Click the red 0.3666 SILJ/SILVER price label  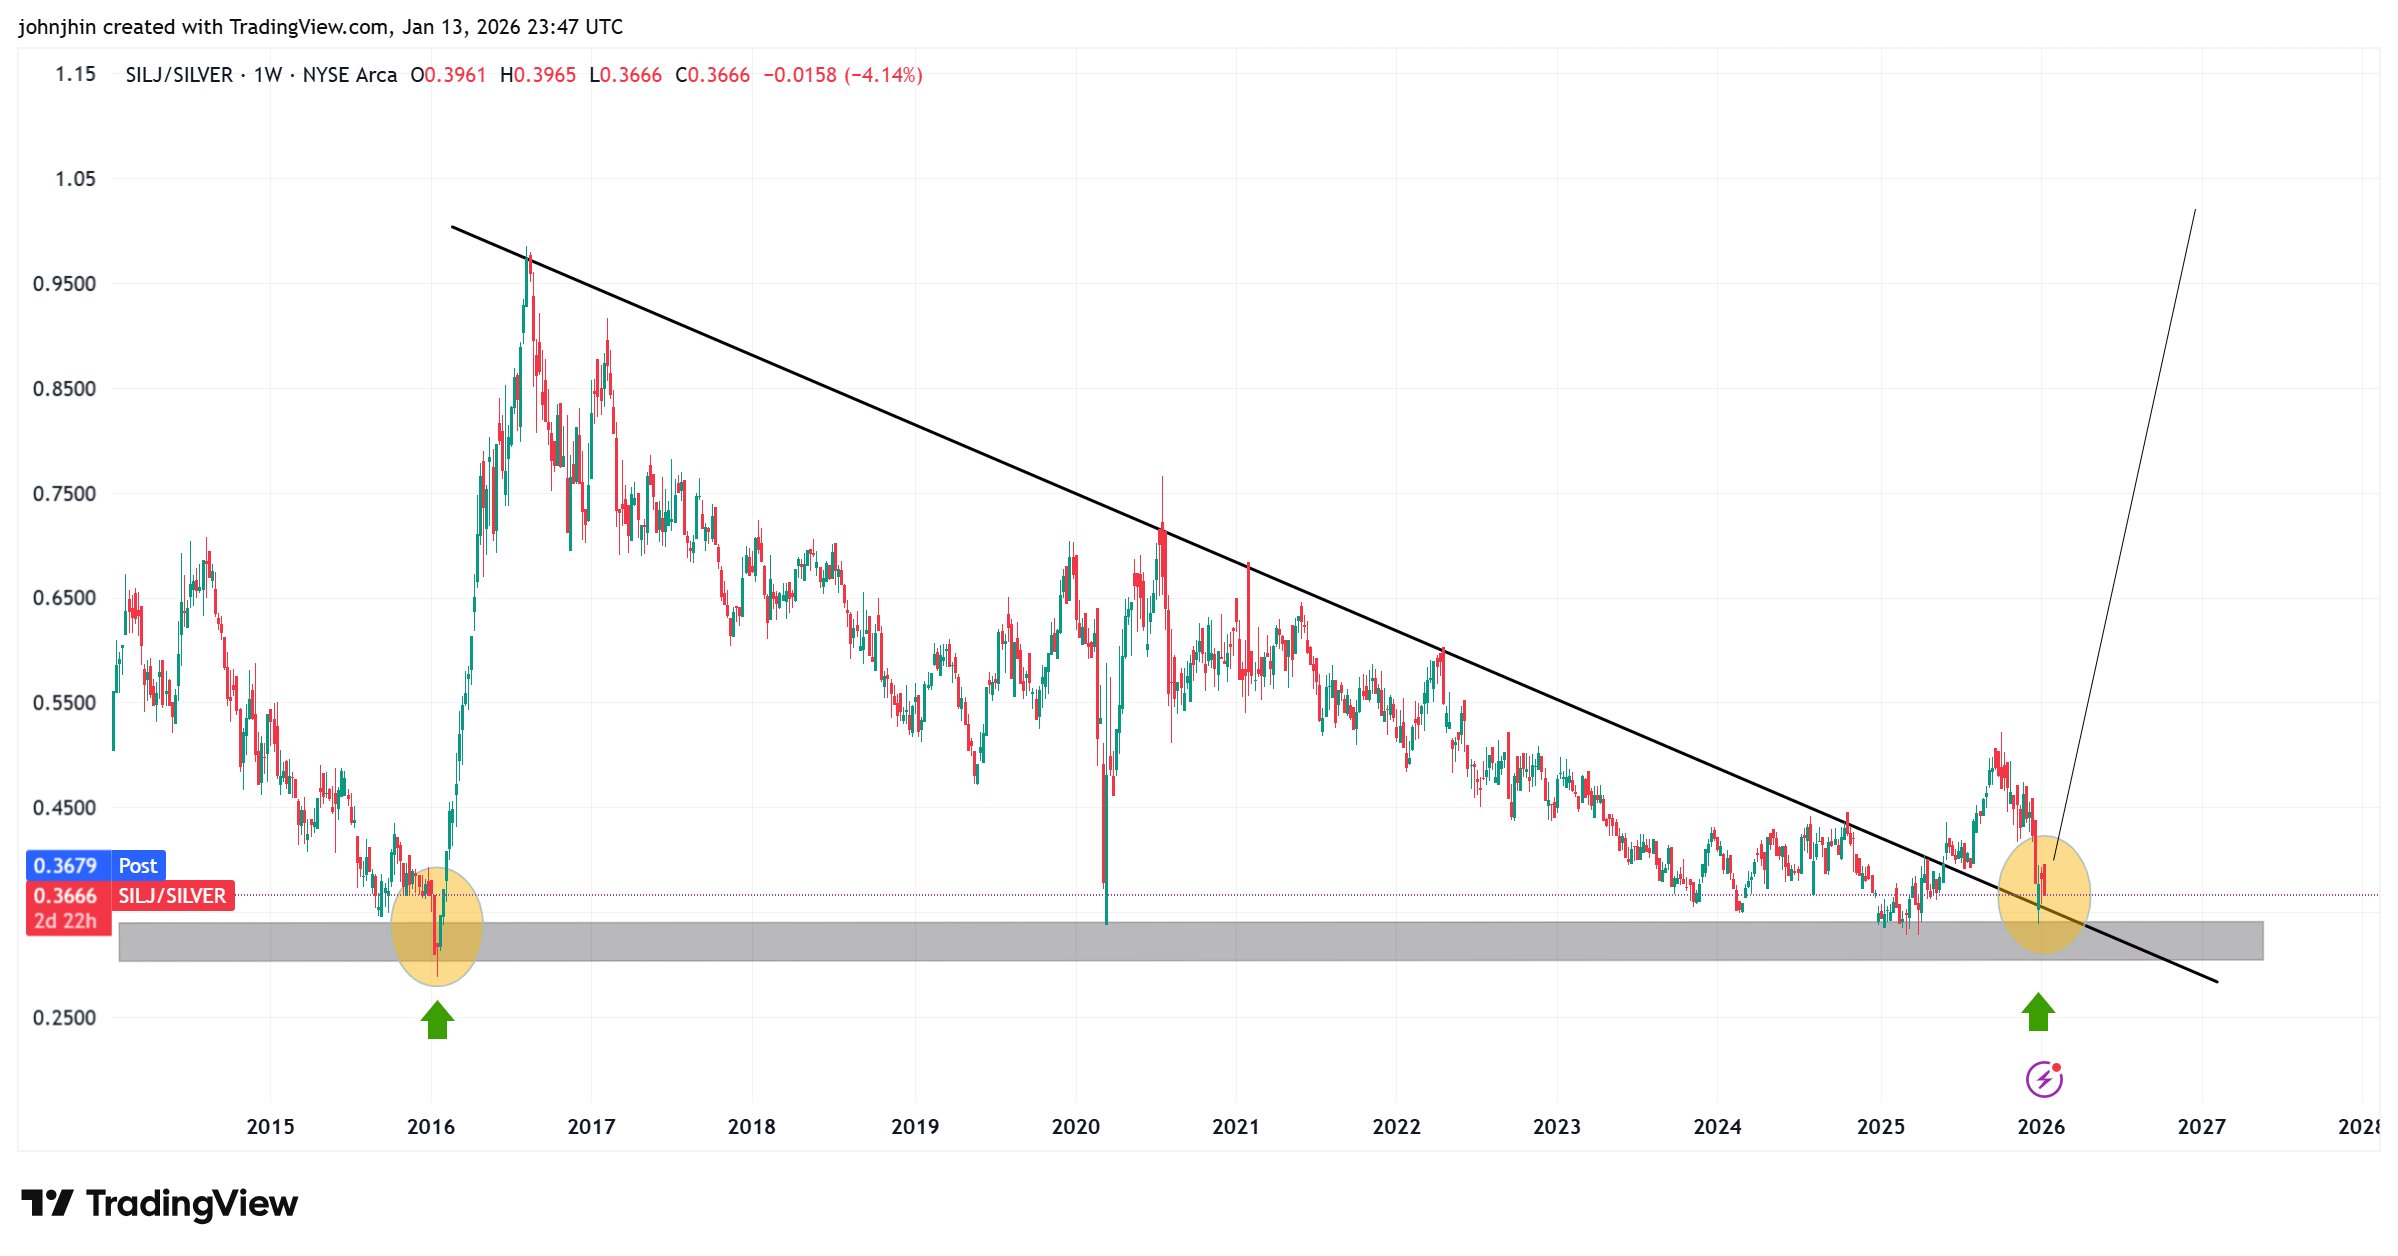130,896
